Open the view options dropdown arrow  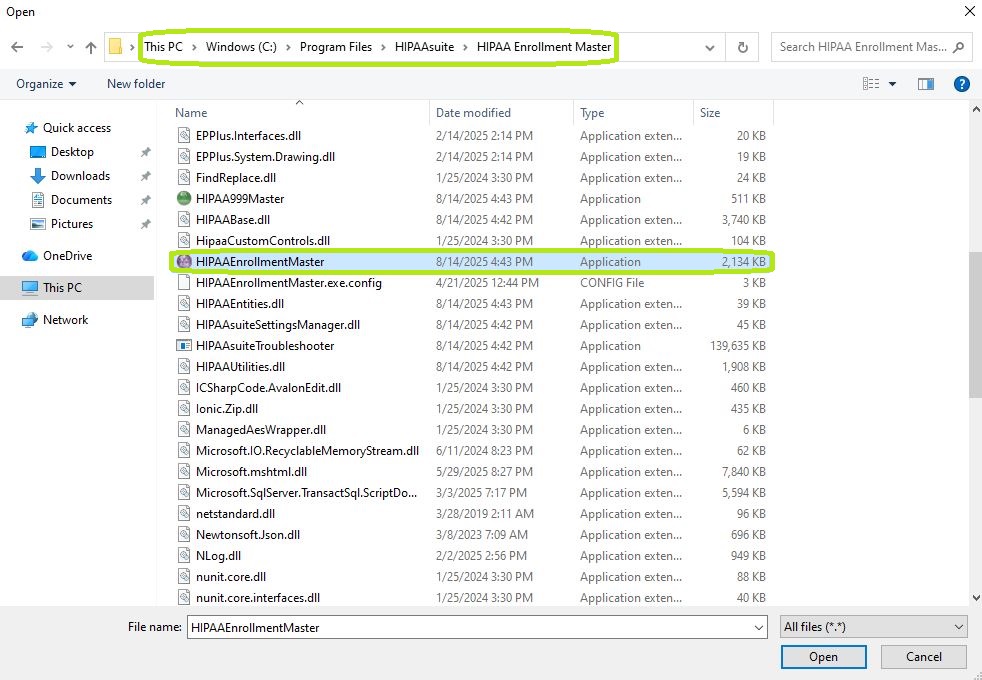click(x=892, y=84)
